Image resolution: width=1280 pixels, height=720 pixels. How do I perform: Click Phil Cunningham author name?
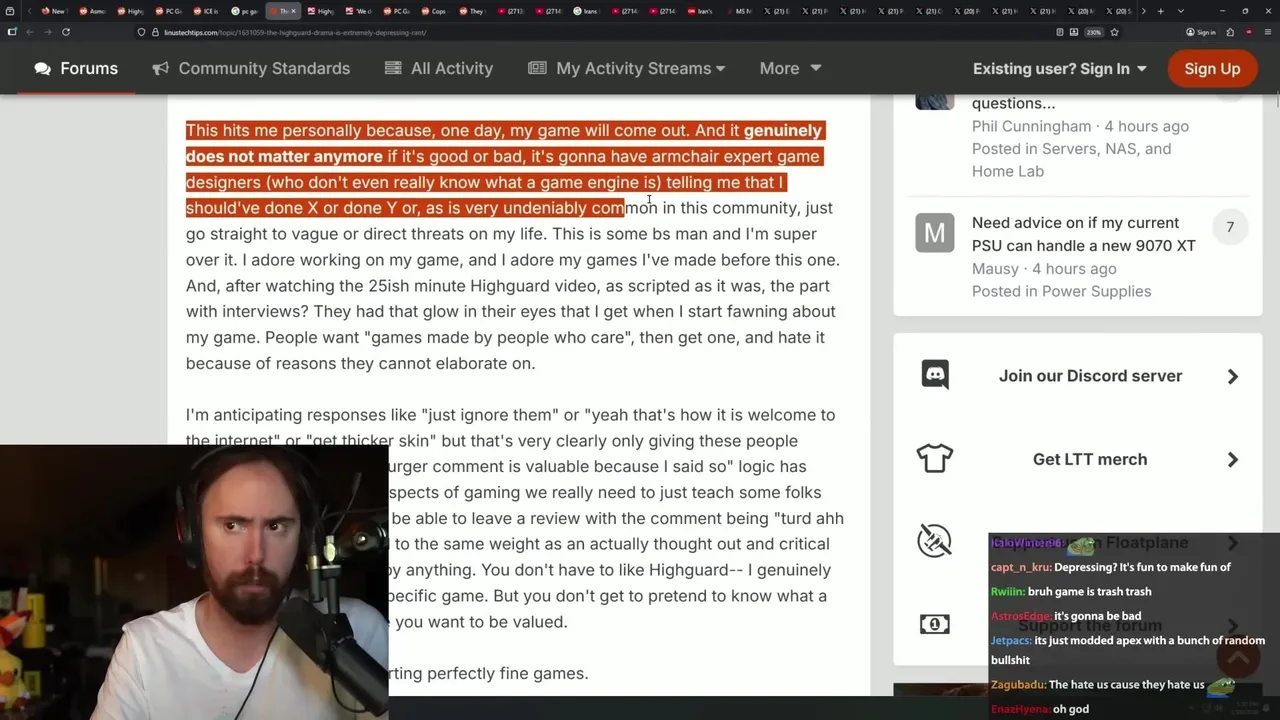pyautogui.click(x=1031, y=126)
